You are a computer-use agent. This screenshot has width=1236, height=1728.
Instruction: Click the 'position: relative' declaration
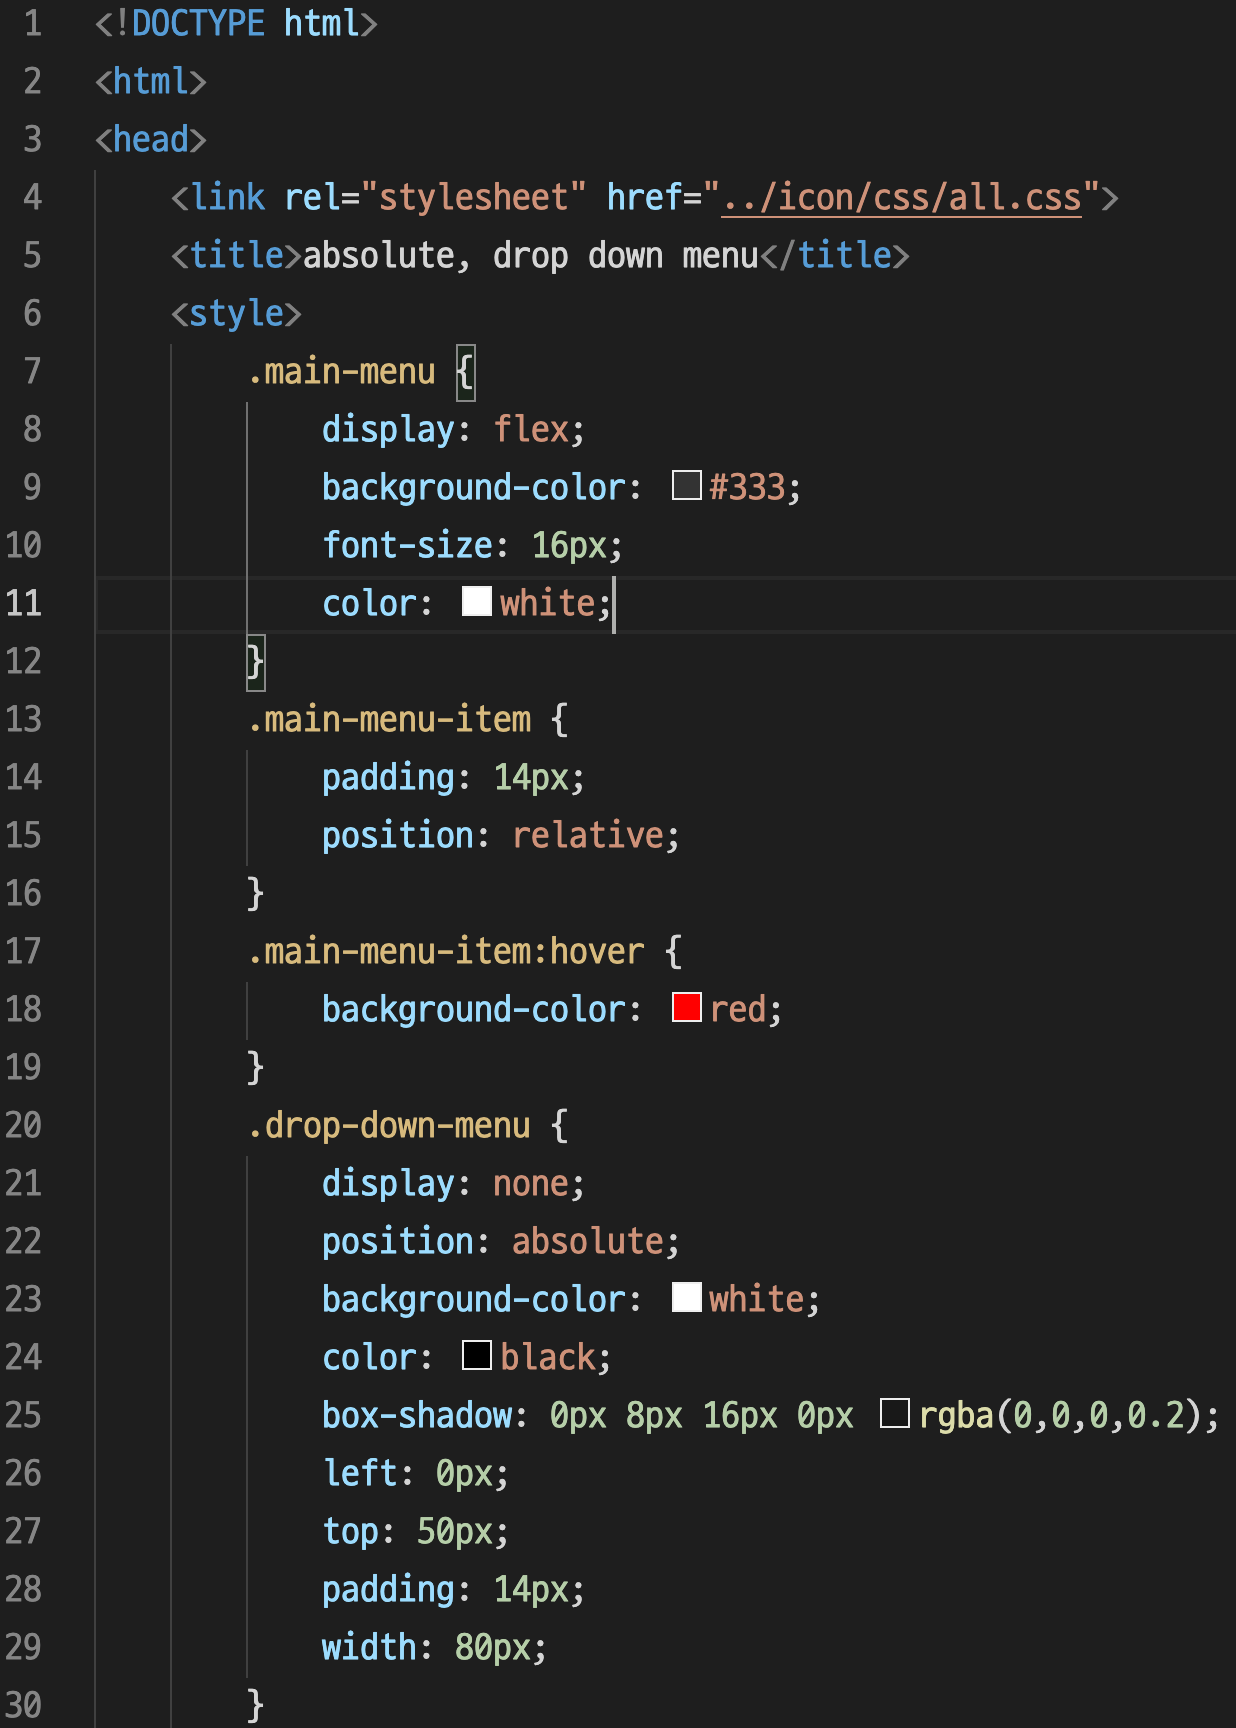[x=501, y=835]
